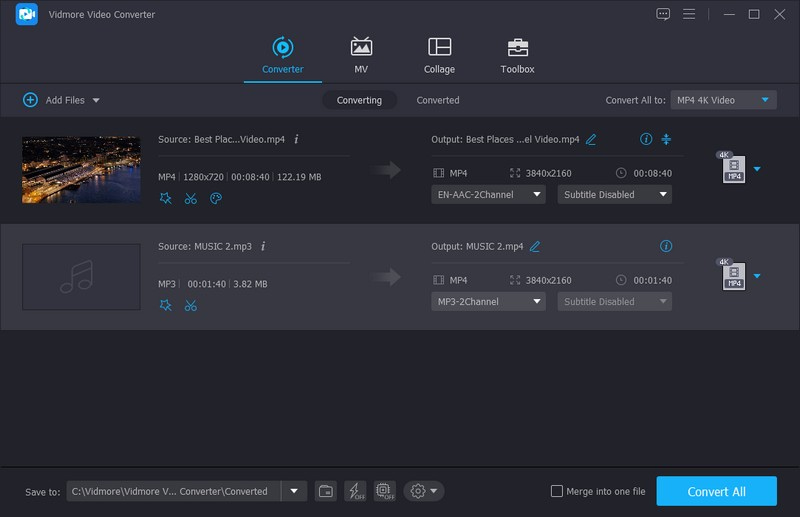This screenshot has width=800, height=517.
Task: Rename output MUSIC 2.mp4
Action: 535,247
